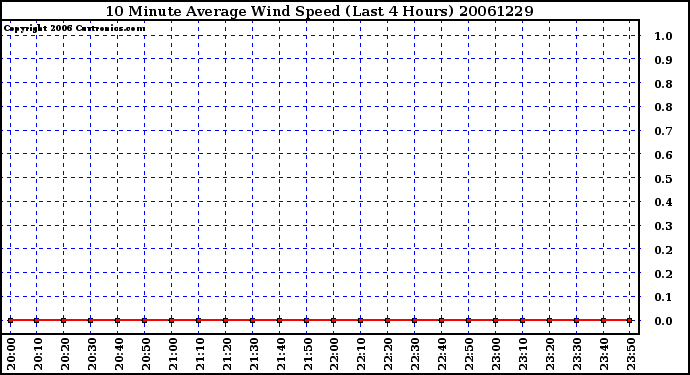Screen dimensions: 690x375
Task: Select the red data point above 21:30
Action: pyautogui.click(x=253, y=320)
